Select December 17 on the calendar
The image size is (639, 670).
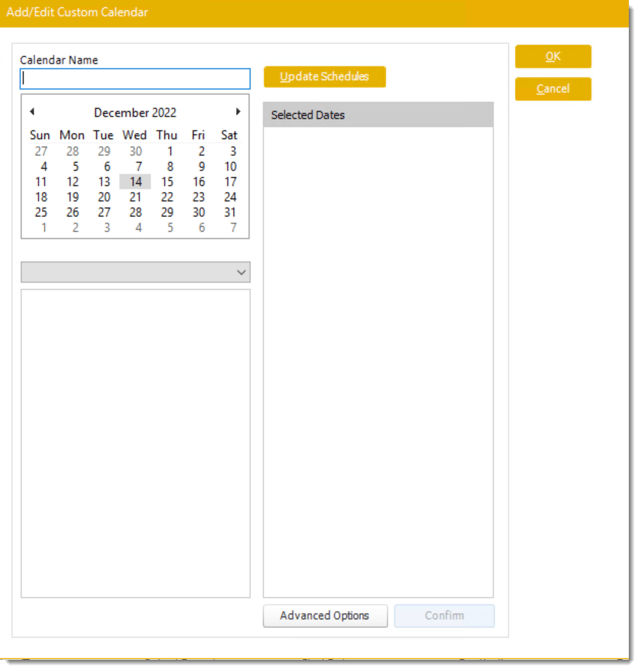tap(230, 182)
